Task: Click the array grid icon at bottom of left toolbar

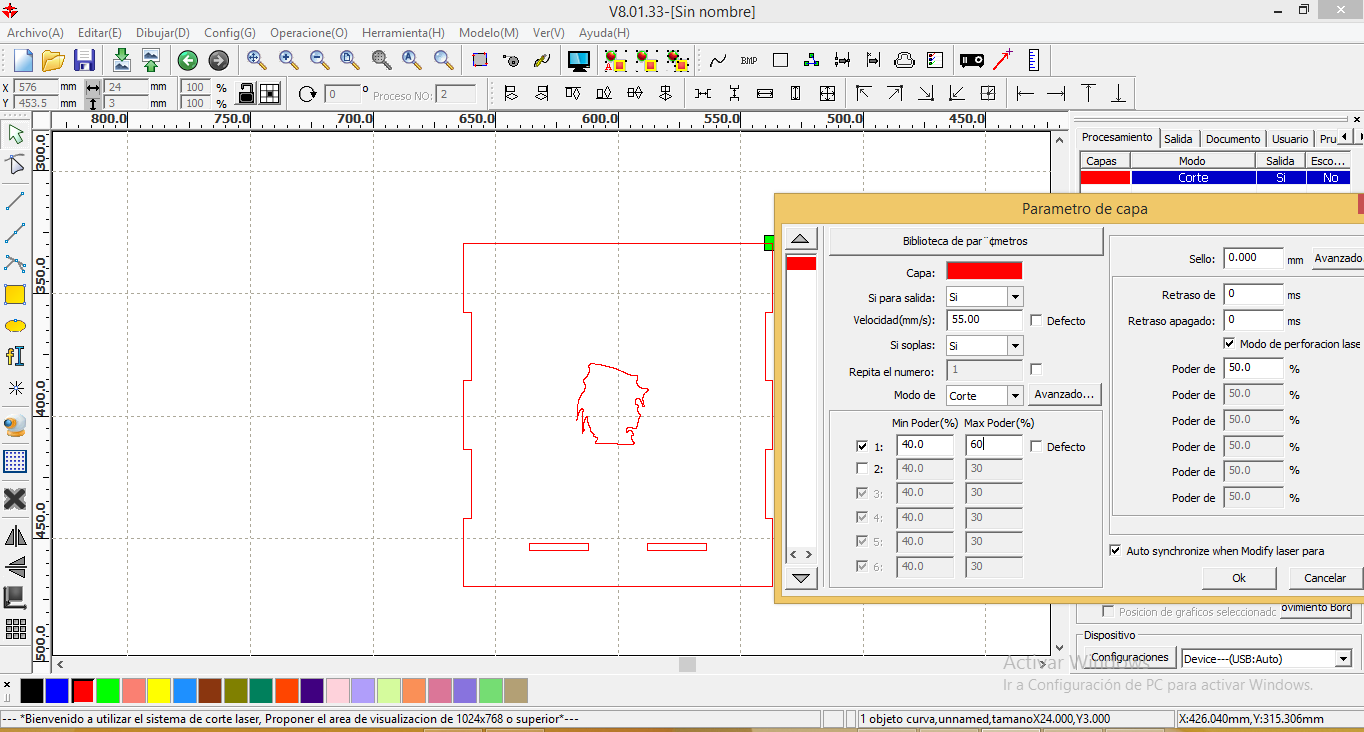Action: pos(15,629)
